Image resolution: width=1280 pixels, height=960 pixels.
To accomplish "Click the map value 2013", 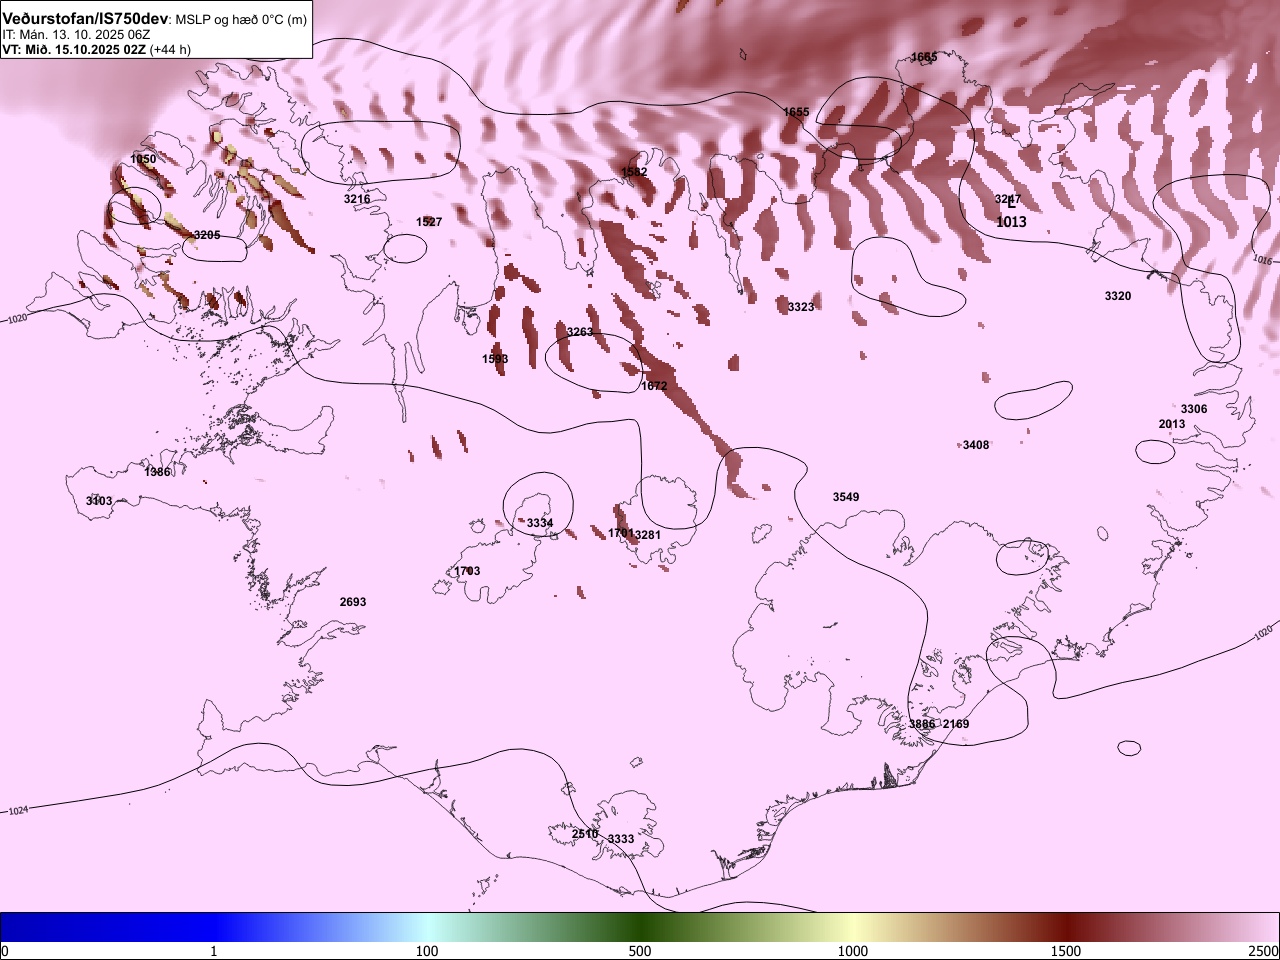I will point(1172,424).
